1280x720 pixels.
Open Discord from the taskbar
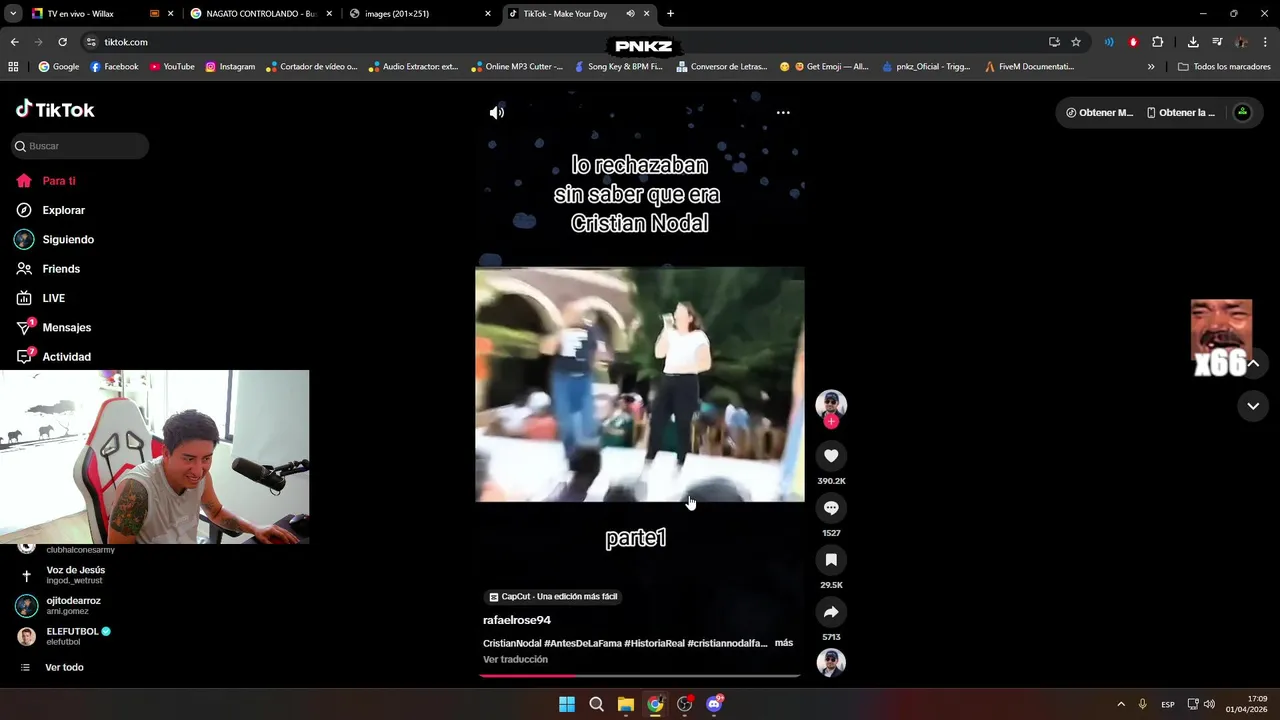(x=714, y=704)
